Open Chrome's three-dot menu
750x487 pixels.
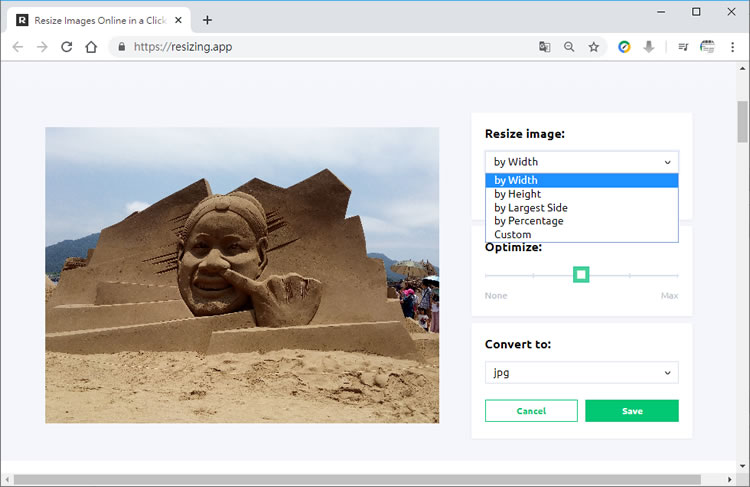(x=734, y=46)
